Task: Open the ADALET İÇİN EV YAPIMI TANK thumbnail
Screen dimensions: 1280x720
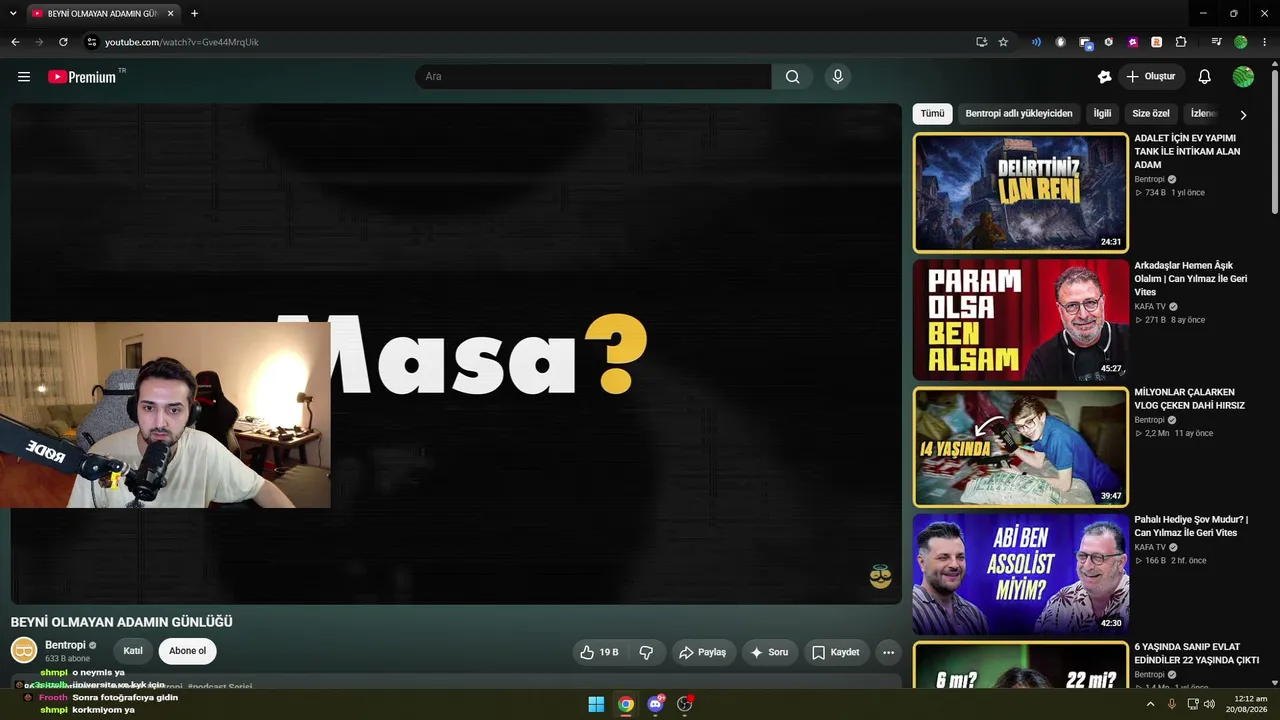Action: tap(1020, 192)
